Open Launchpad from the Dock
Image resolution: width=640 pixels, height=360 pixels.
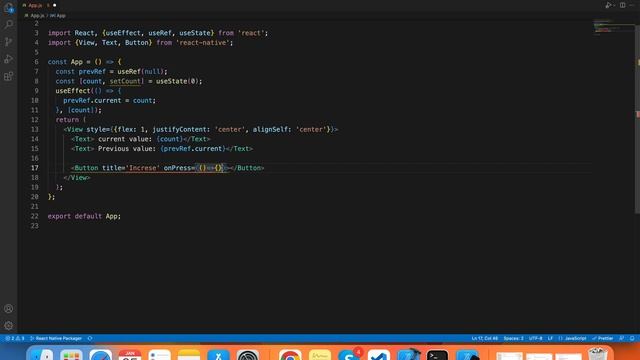71,354
